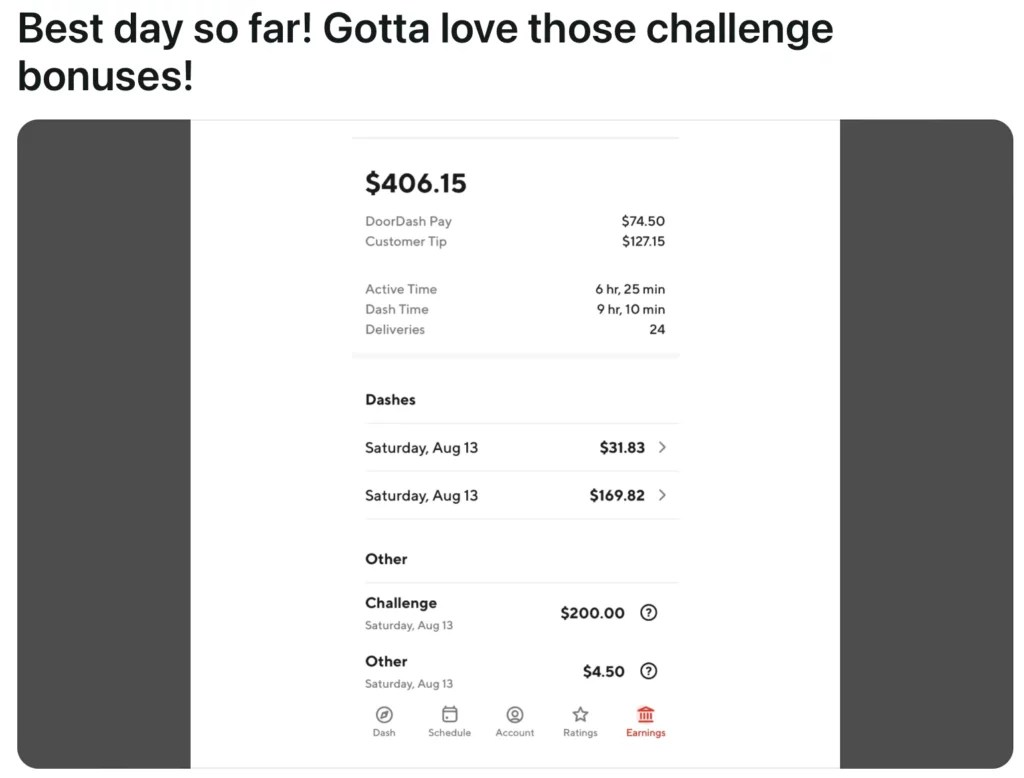The height and width of the screenshot is (778, 1024).
Task: Click the Ratings star icon
Action: pyautogui.click(x=580, y=715)
